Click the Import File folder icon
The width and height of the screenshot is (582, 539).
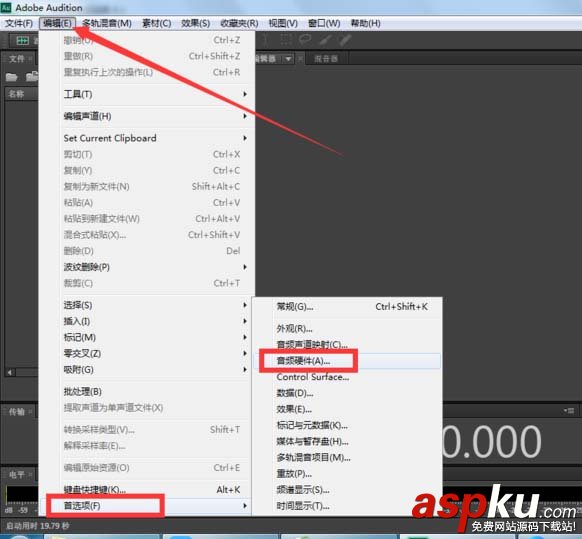click(x=32, y=76)
